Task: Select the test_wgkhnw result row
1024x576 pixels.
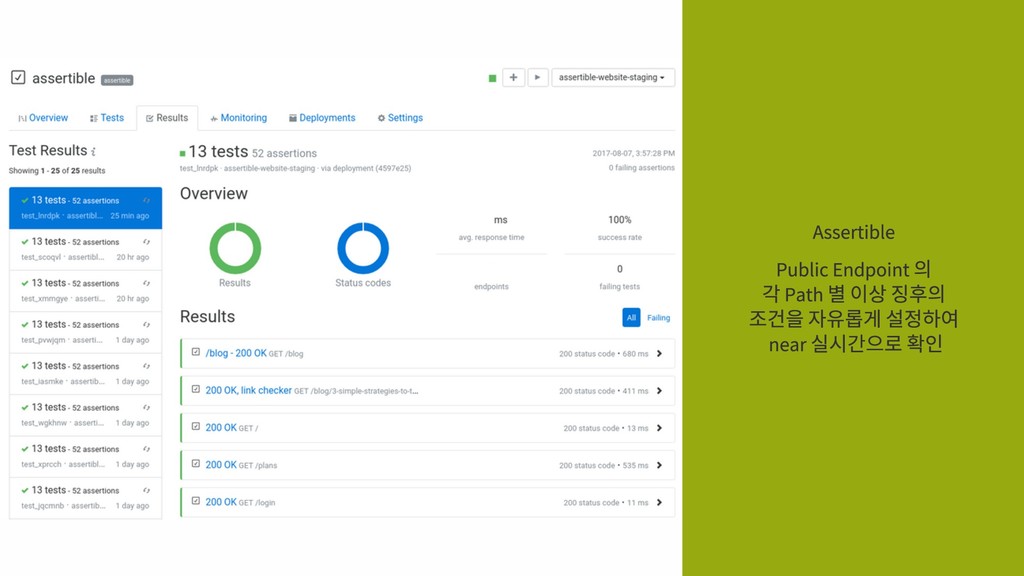Action: pos(86,415)
